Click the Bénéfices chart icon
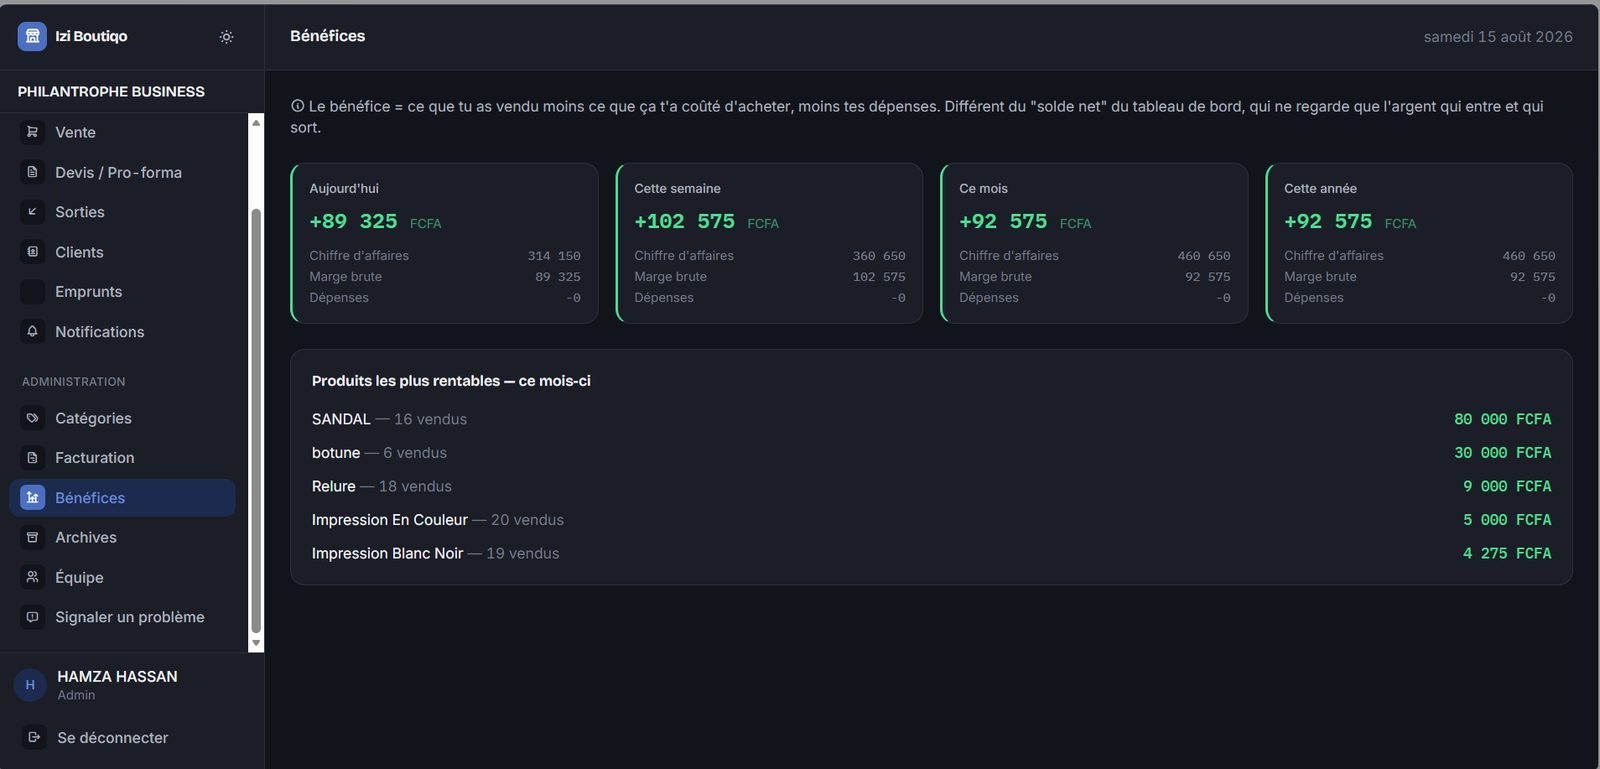This screenshot has width=1600, height=769. pos(33,497)
